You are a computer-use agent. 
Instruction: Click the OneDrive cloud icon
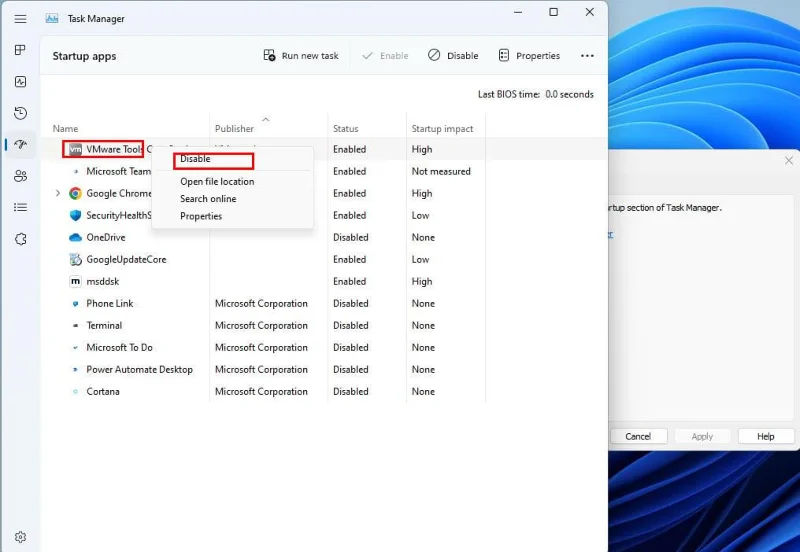[x=76, y=237]
